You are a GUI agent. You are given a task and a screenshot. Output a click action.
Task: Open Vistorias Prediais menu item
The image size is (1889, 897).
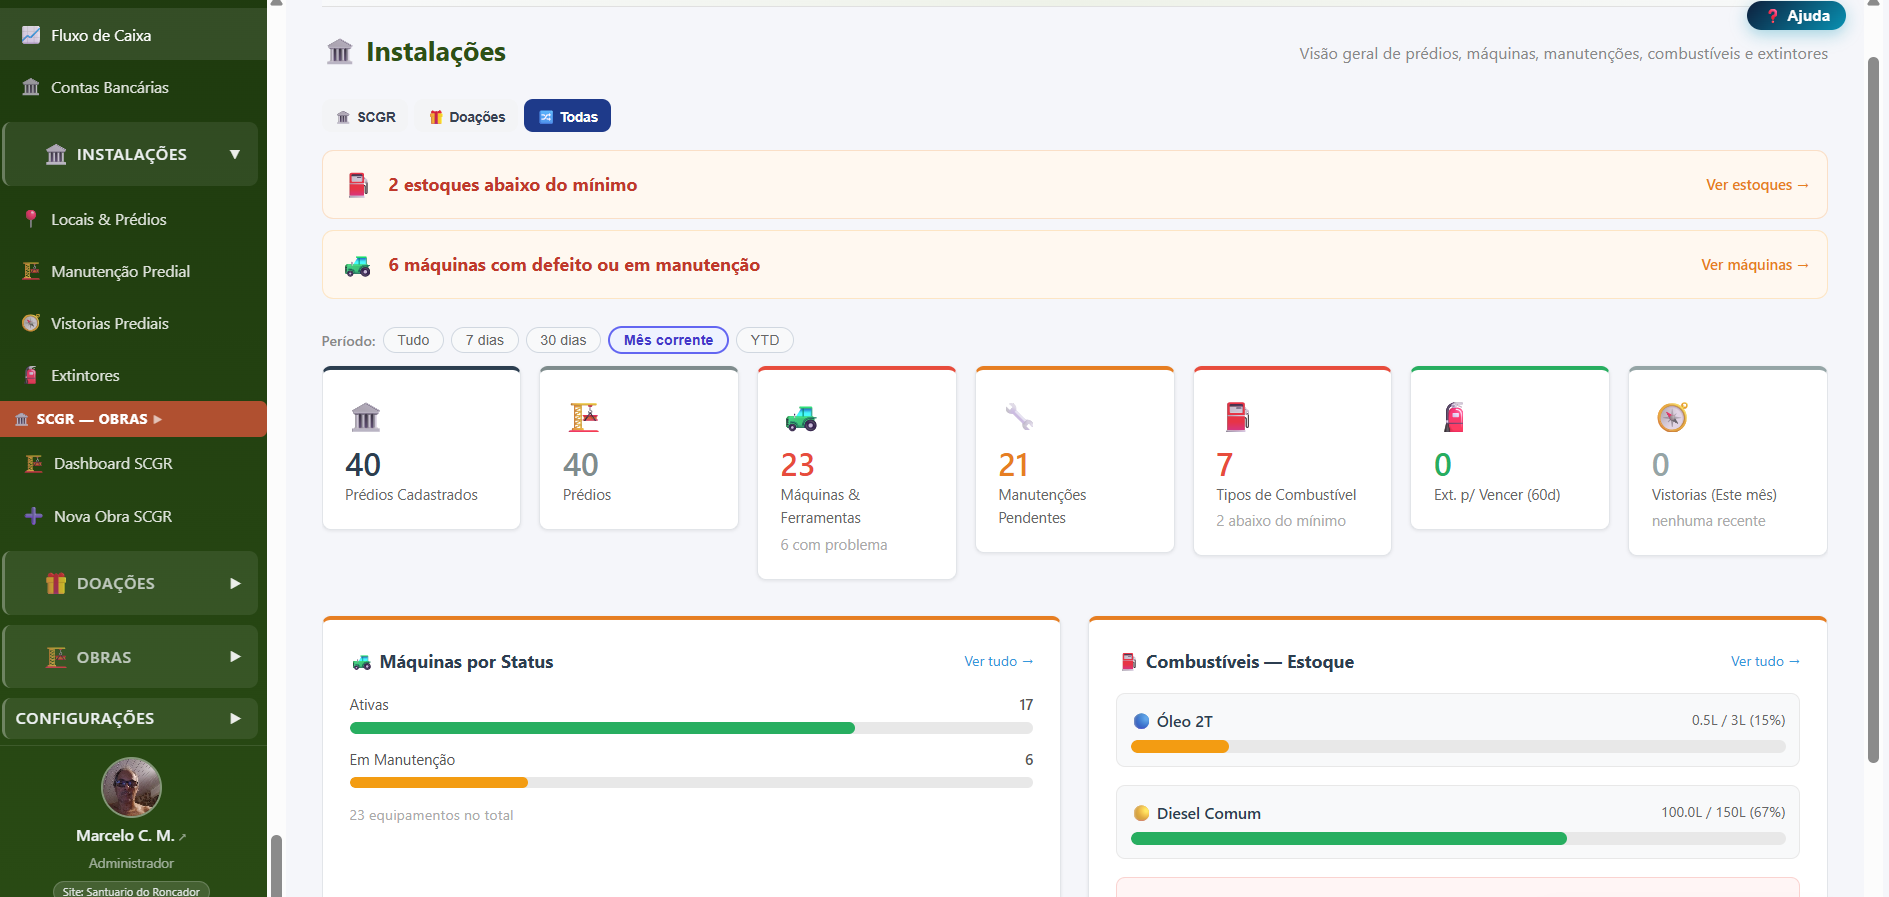tap(133, 323)
